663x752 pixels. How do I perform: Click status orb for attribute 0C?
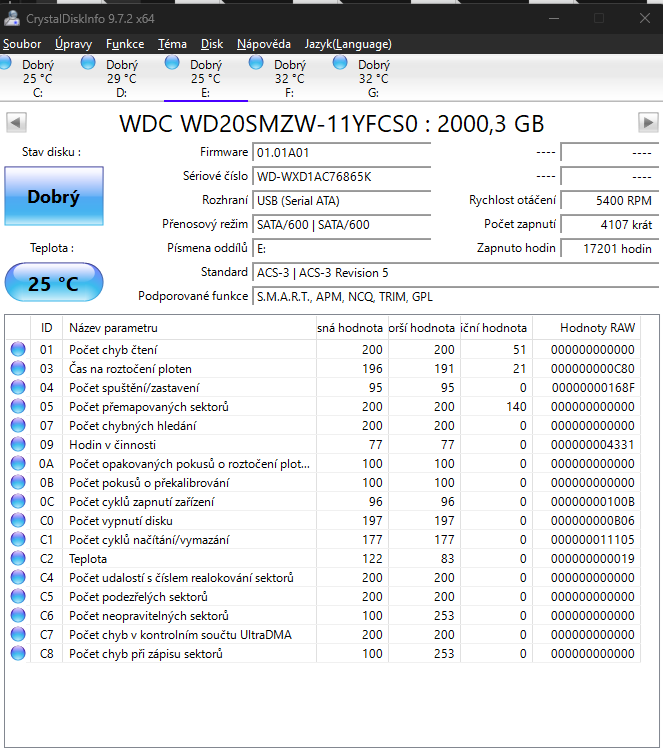pyautogui.click(x=18, y=501)
